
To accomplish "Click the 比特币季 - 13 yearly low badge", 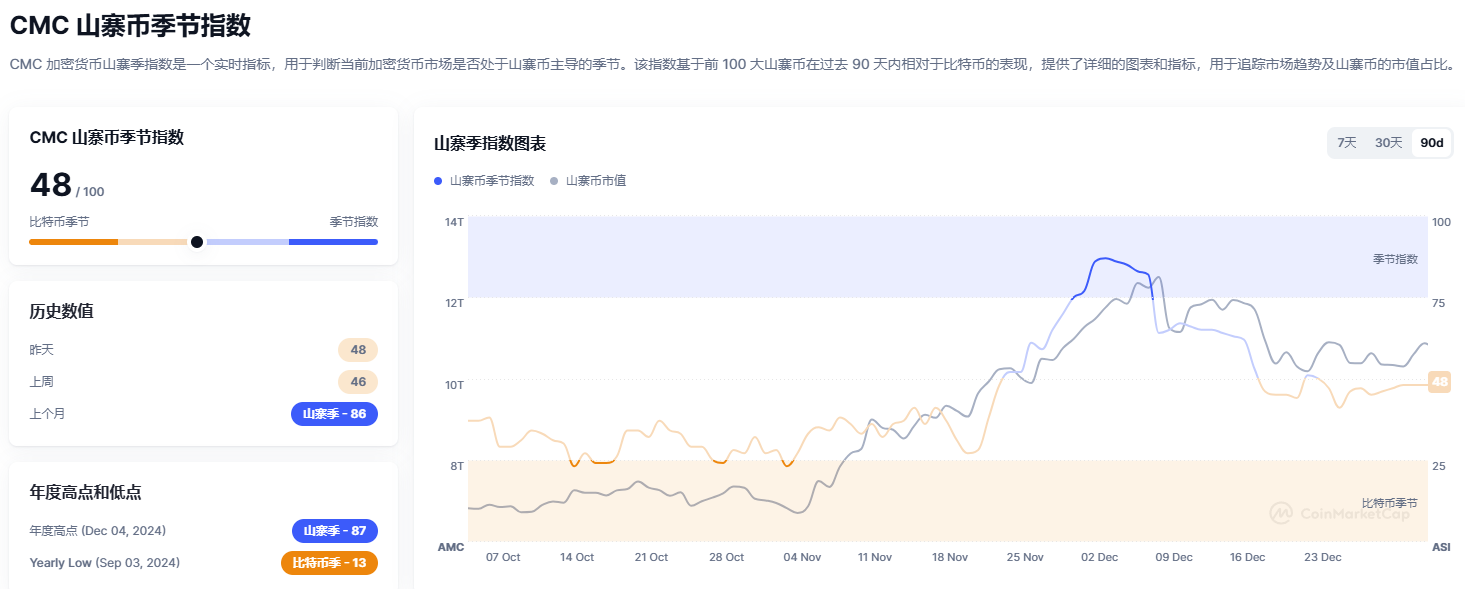I will coord(330,563).
